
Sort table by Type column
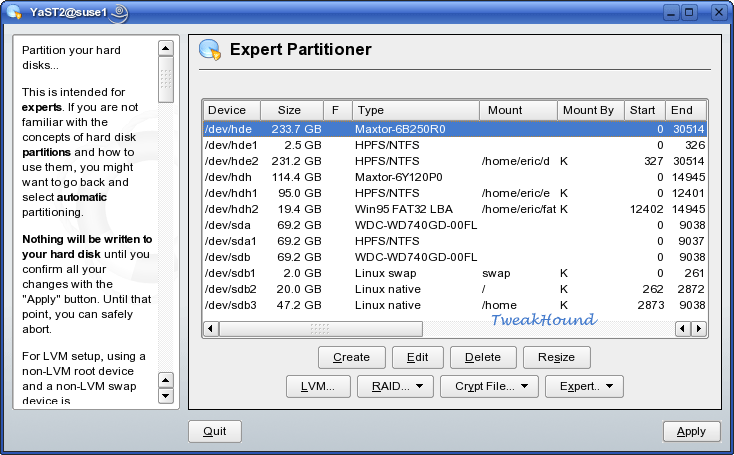click(x=416, y=110)
